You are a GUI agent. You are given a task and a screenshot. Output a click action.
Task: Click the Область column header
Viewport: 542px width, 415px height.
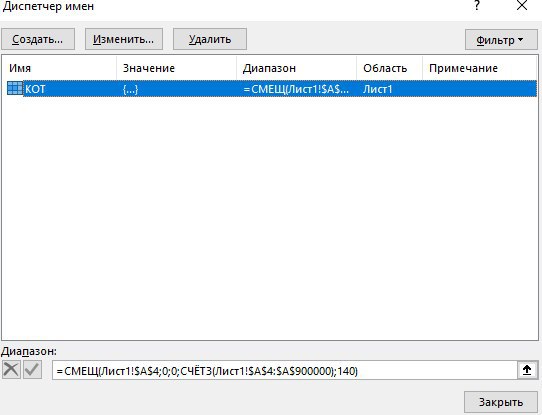tap(390, 68)
